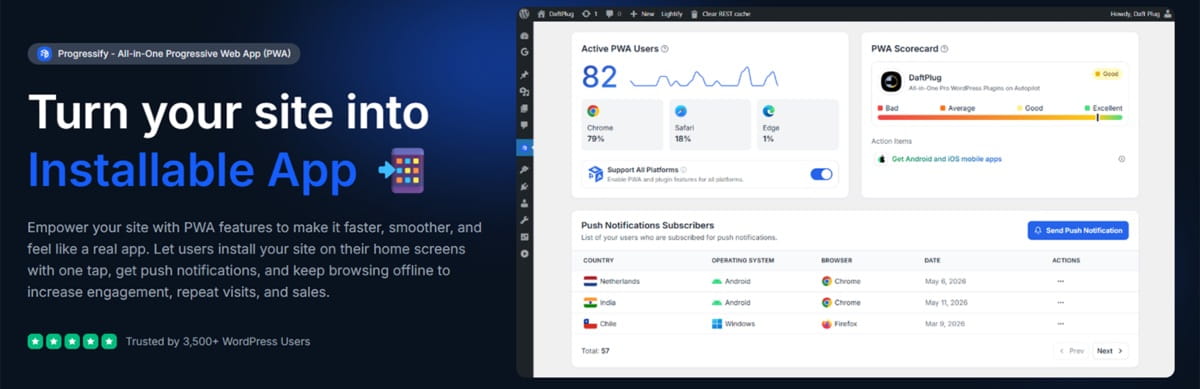Open the Media icon in sidebar
This screenshot has height=389, width=1200.
(x=524, y=91)
